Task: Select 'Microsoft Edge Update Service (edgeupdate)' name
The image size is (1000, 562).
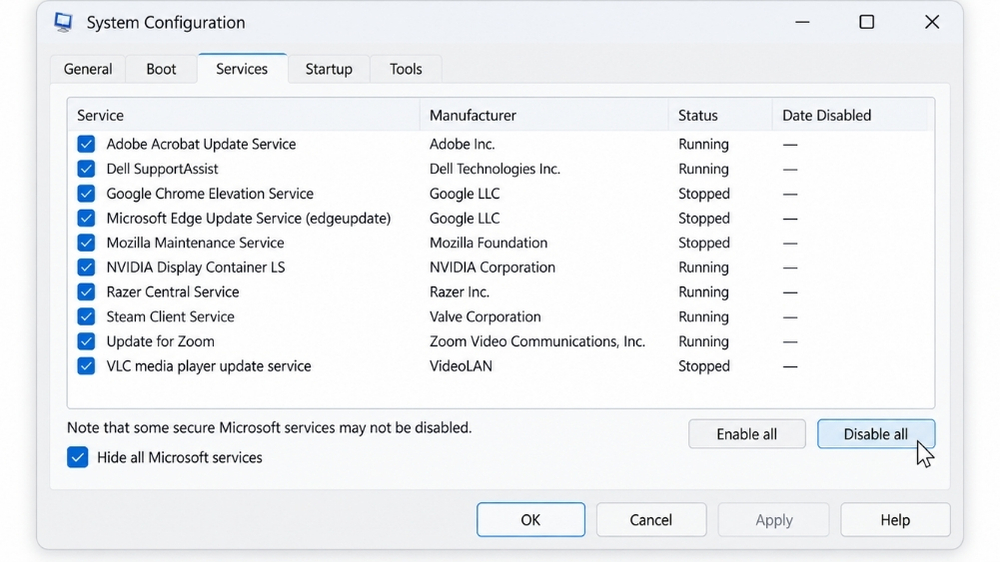Action: click(x=249, y=218)
